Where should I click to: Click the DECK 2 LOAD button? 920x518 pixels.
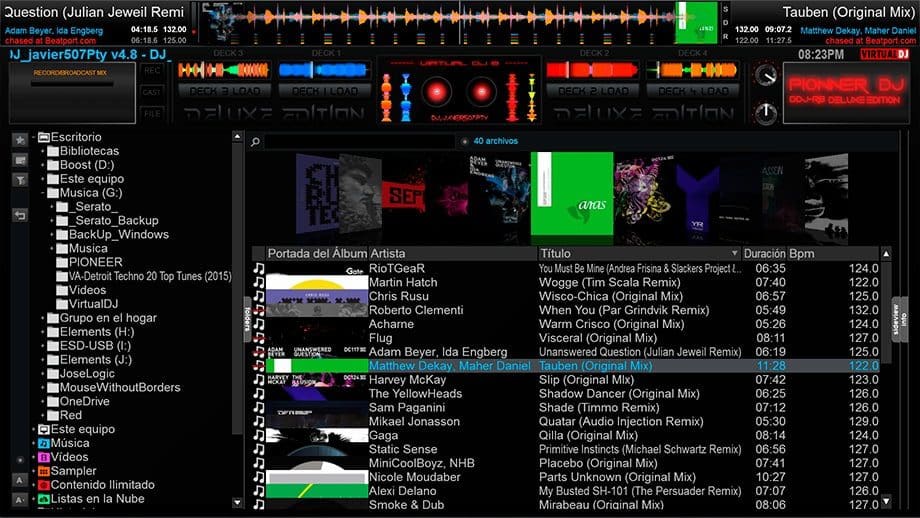tap(593, 92)
